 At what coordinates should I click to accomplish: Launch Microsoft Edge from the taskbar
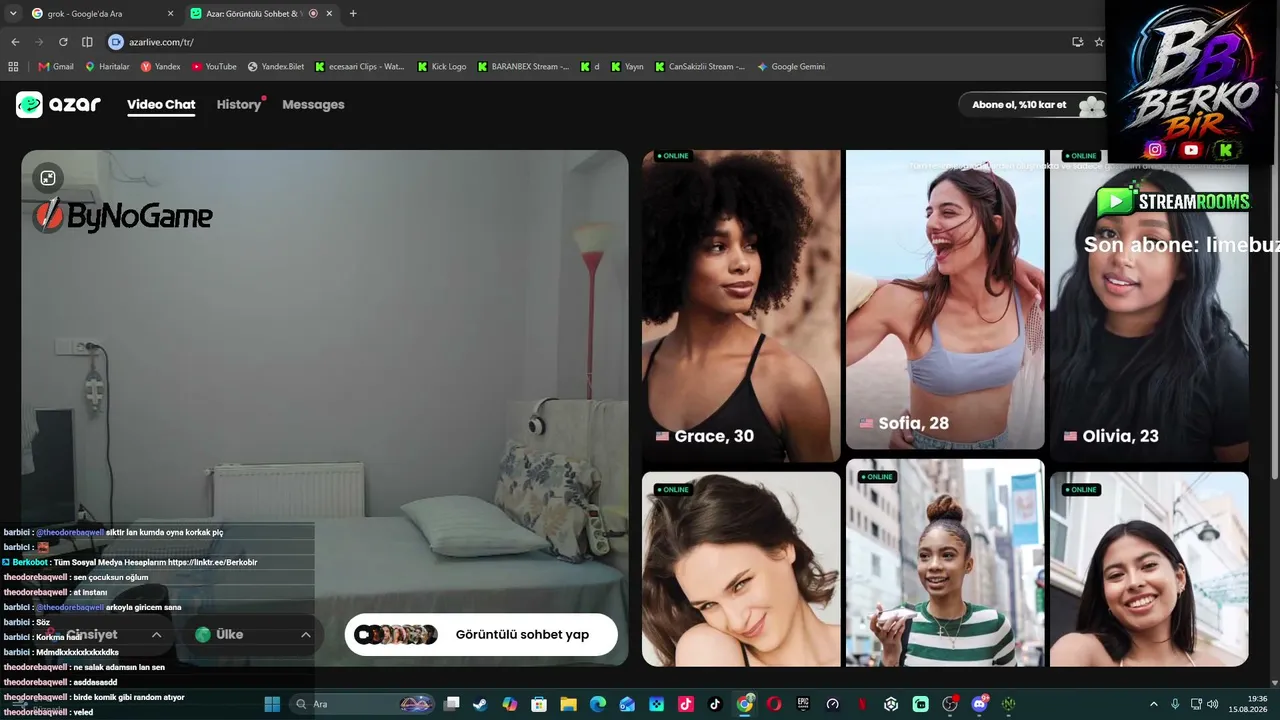(x=598, y=704)
